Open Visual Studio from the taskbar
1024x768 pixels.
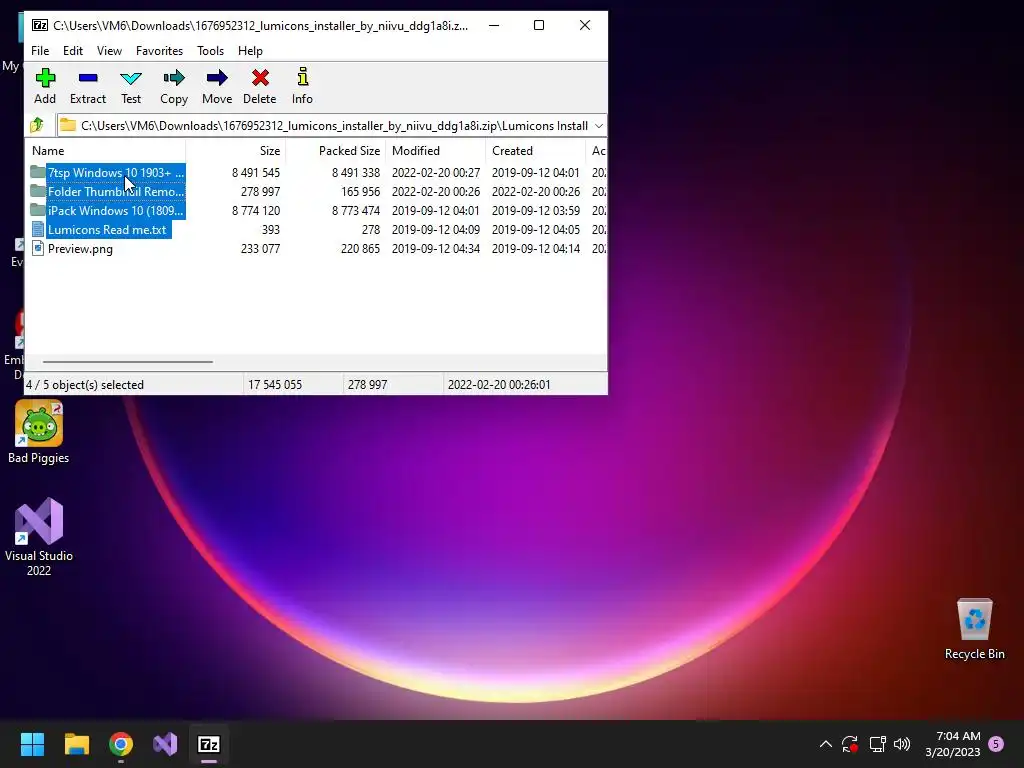165,744
